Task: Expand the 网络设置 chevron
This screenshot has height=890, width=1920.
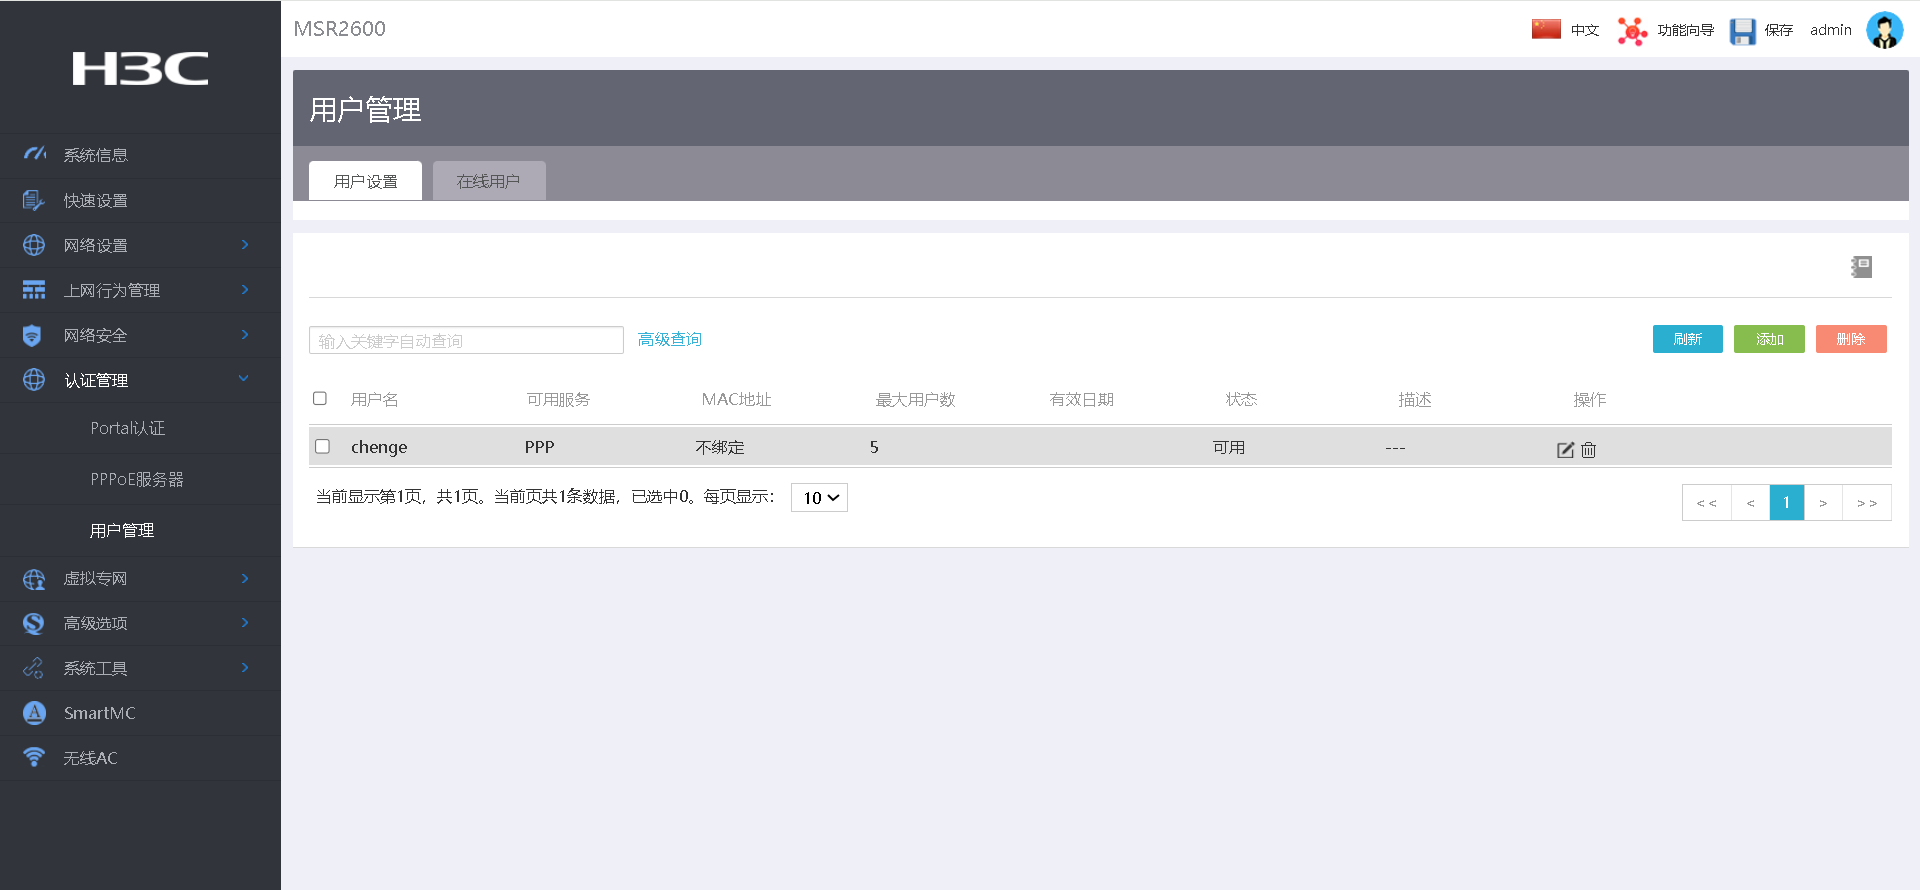Action: 245,244
